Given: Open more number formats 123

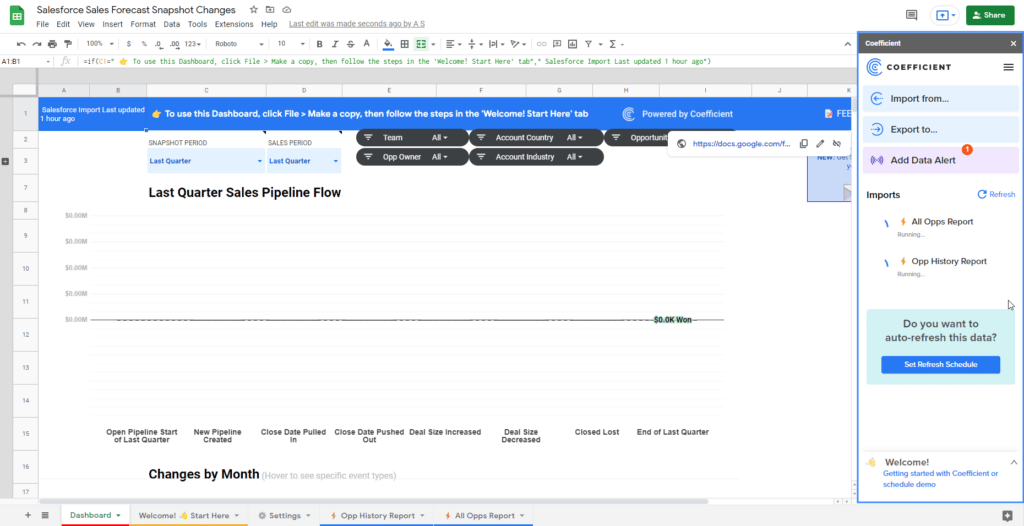Looking at the screenshot, I should tap(193, 44).
